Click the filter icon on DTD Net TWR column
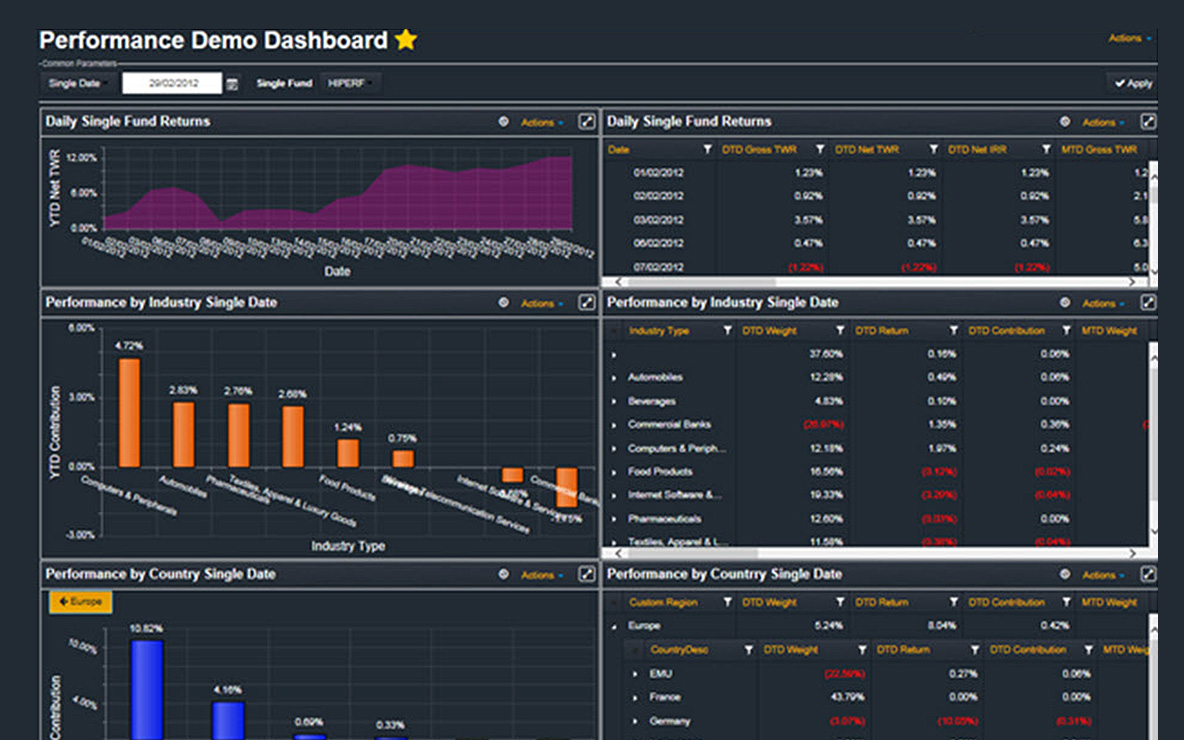The image size is (1184, 740). tap(933, 150)
